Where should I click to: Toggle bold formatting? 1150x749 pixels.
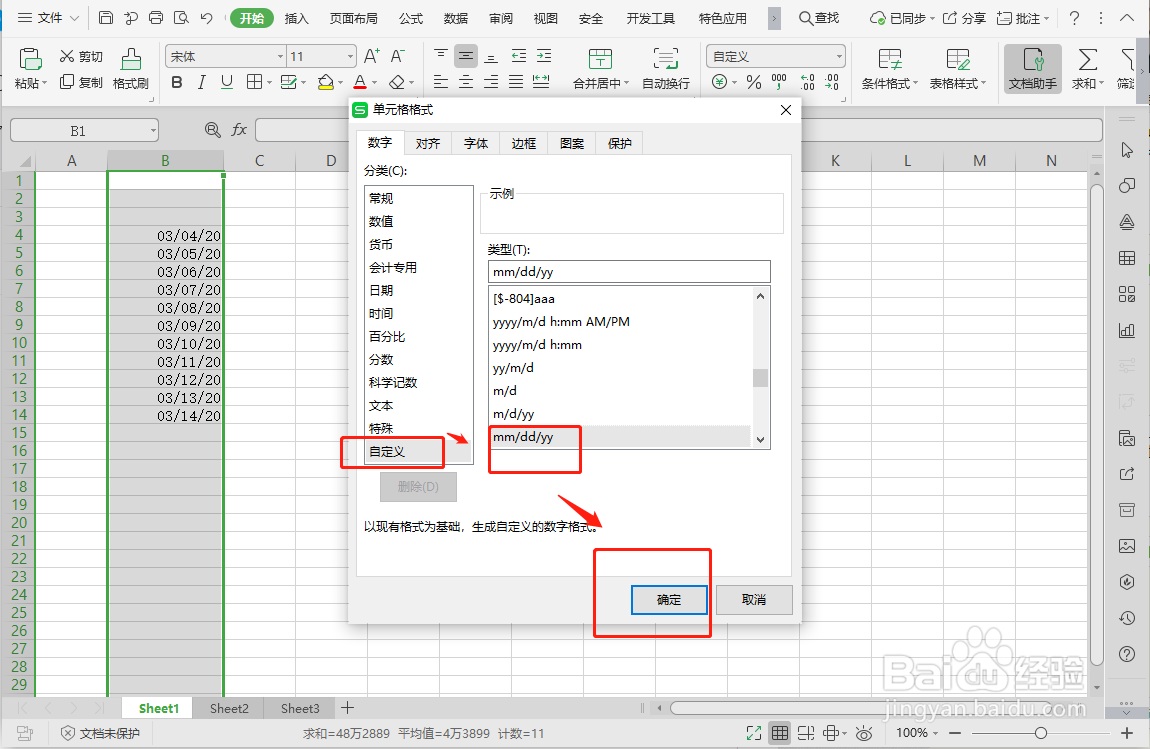tap(178, 80)
